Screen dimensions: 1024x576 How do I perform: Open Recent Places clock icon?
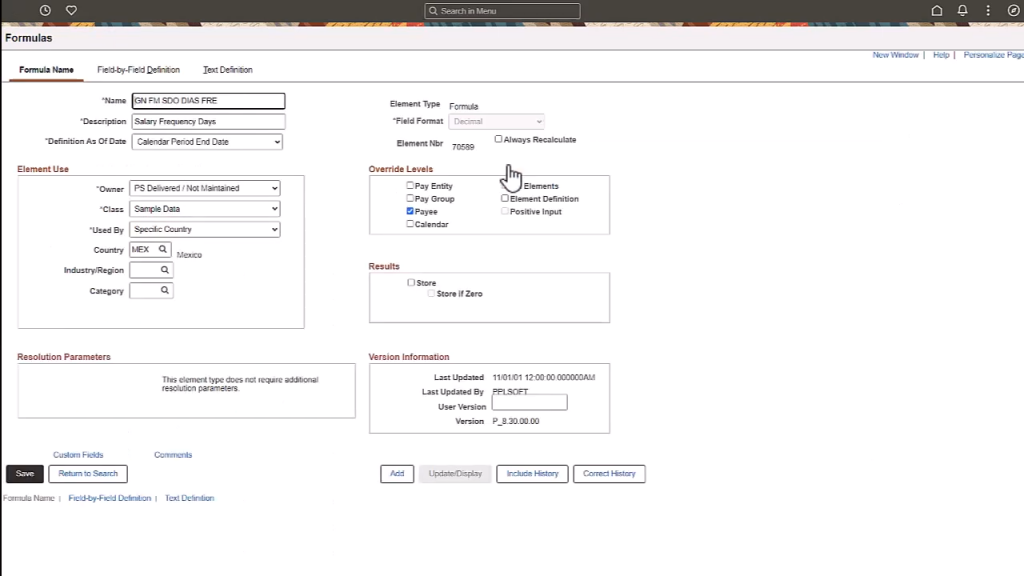pos(44,10)
